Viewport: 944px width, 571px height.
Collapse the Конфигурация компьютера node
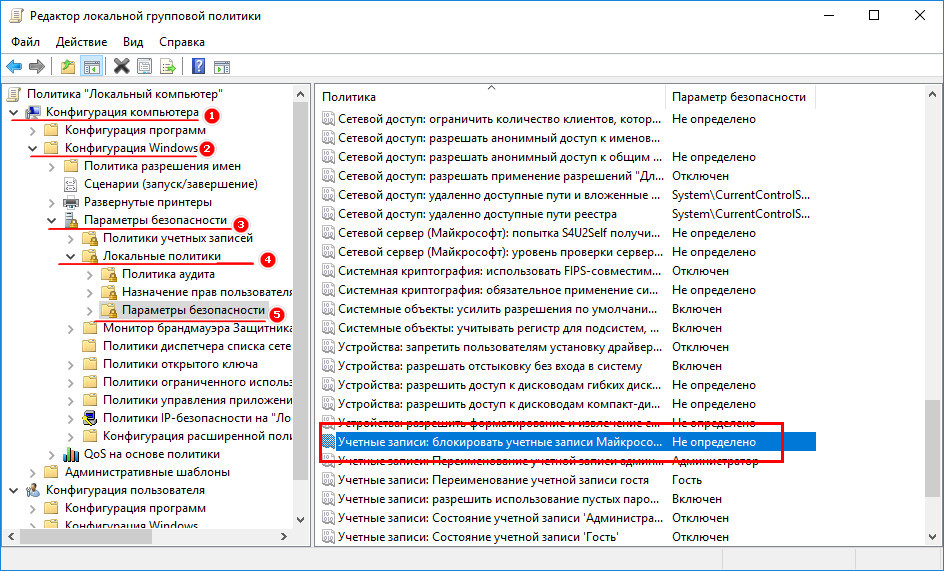click(x=14, y=113)
